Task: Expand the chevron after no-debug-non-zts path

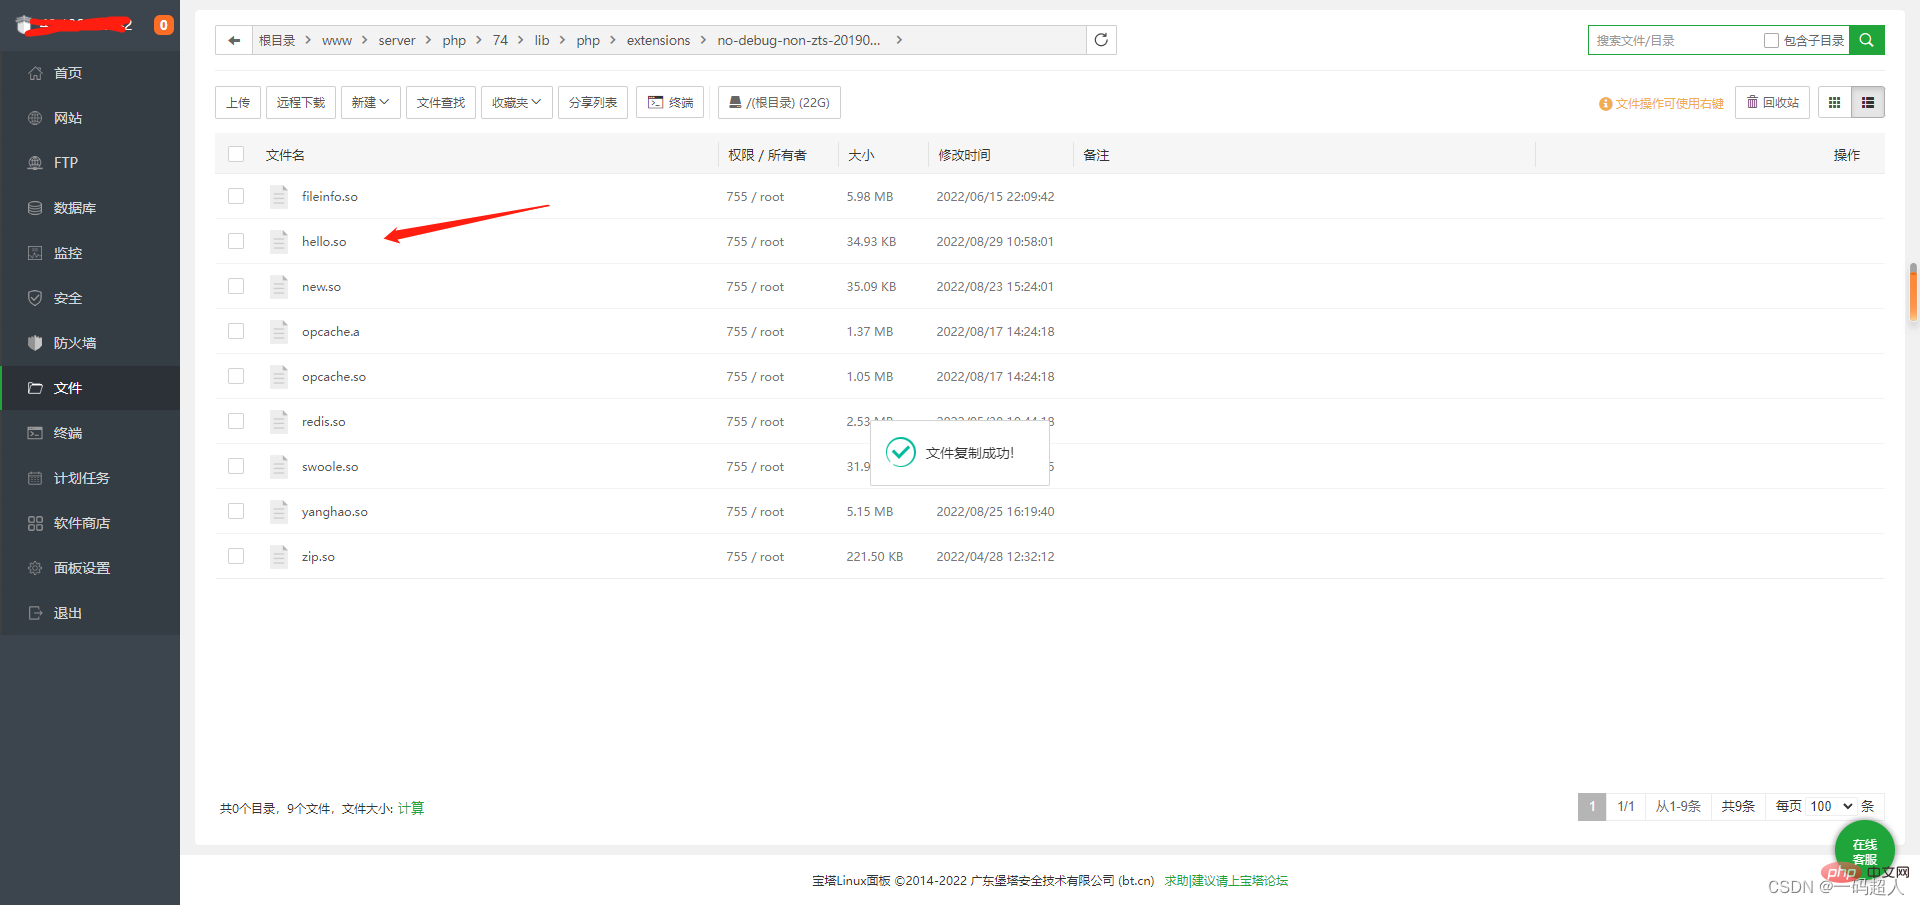Action: point(899,40)
